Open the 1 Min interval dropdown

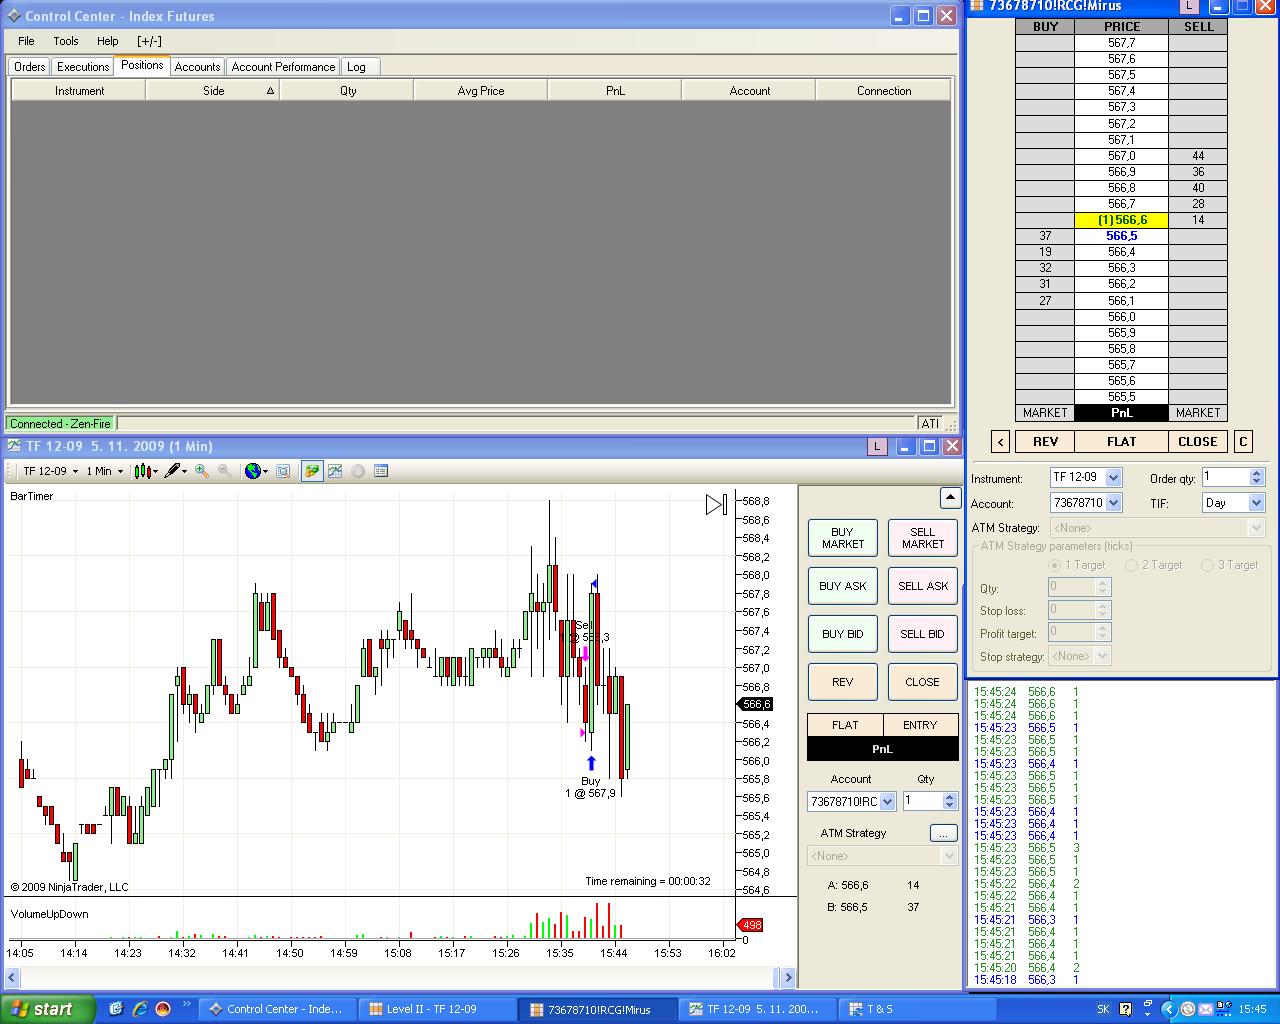tap(104, 471)
